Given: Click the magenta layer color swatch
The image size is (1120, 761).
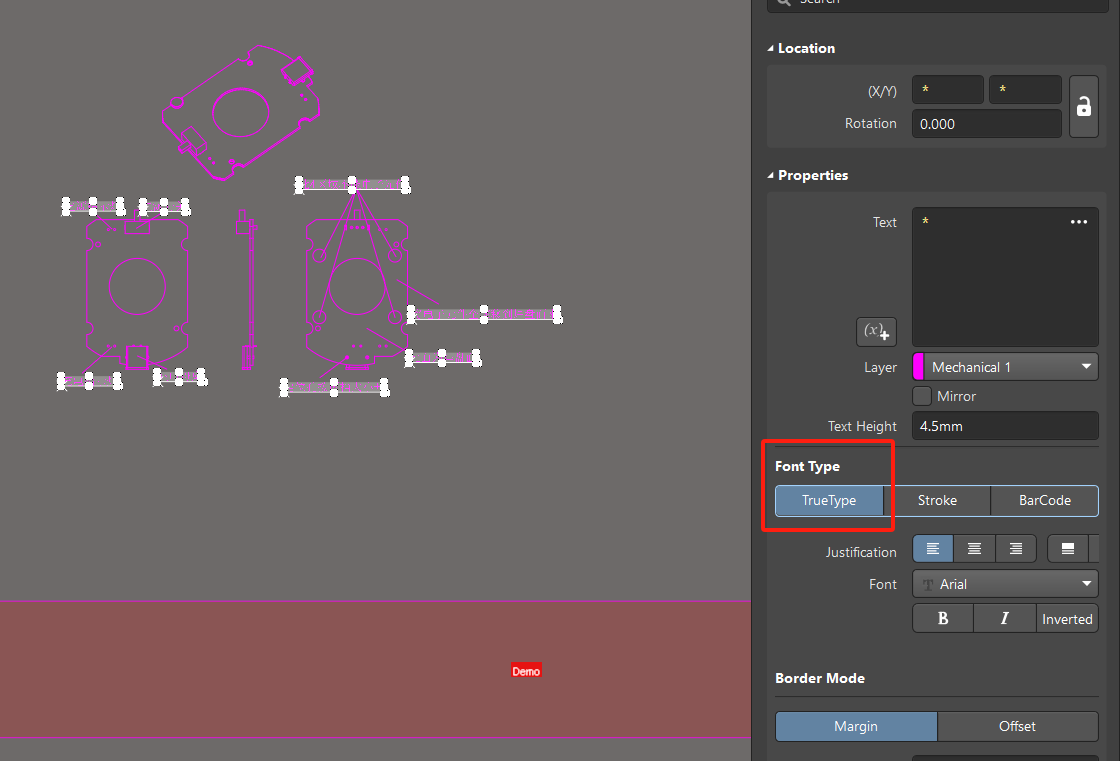Looking at the screenshot, I should tap(919, 367).
